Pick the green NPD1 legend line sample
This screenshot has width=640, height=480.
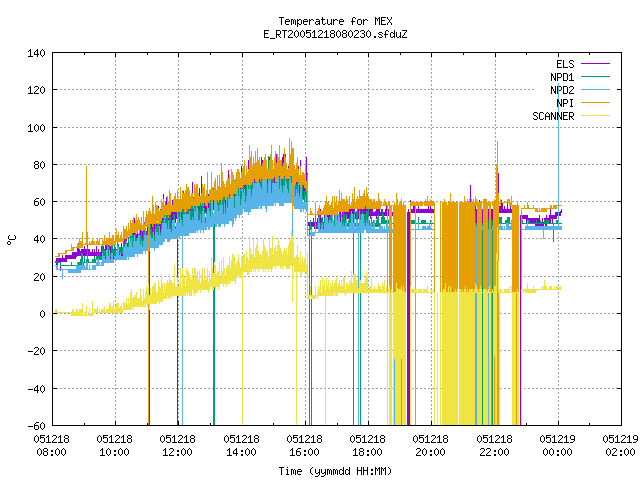tap(595, 76)
